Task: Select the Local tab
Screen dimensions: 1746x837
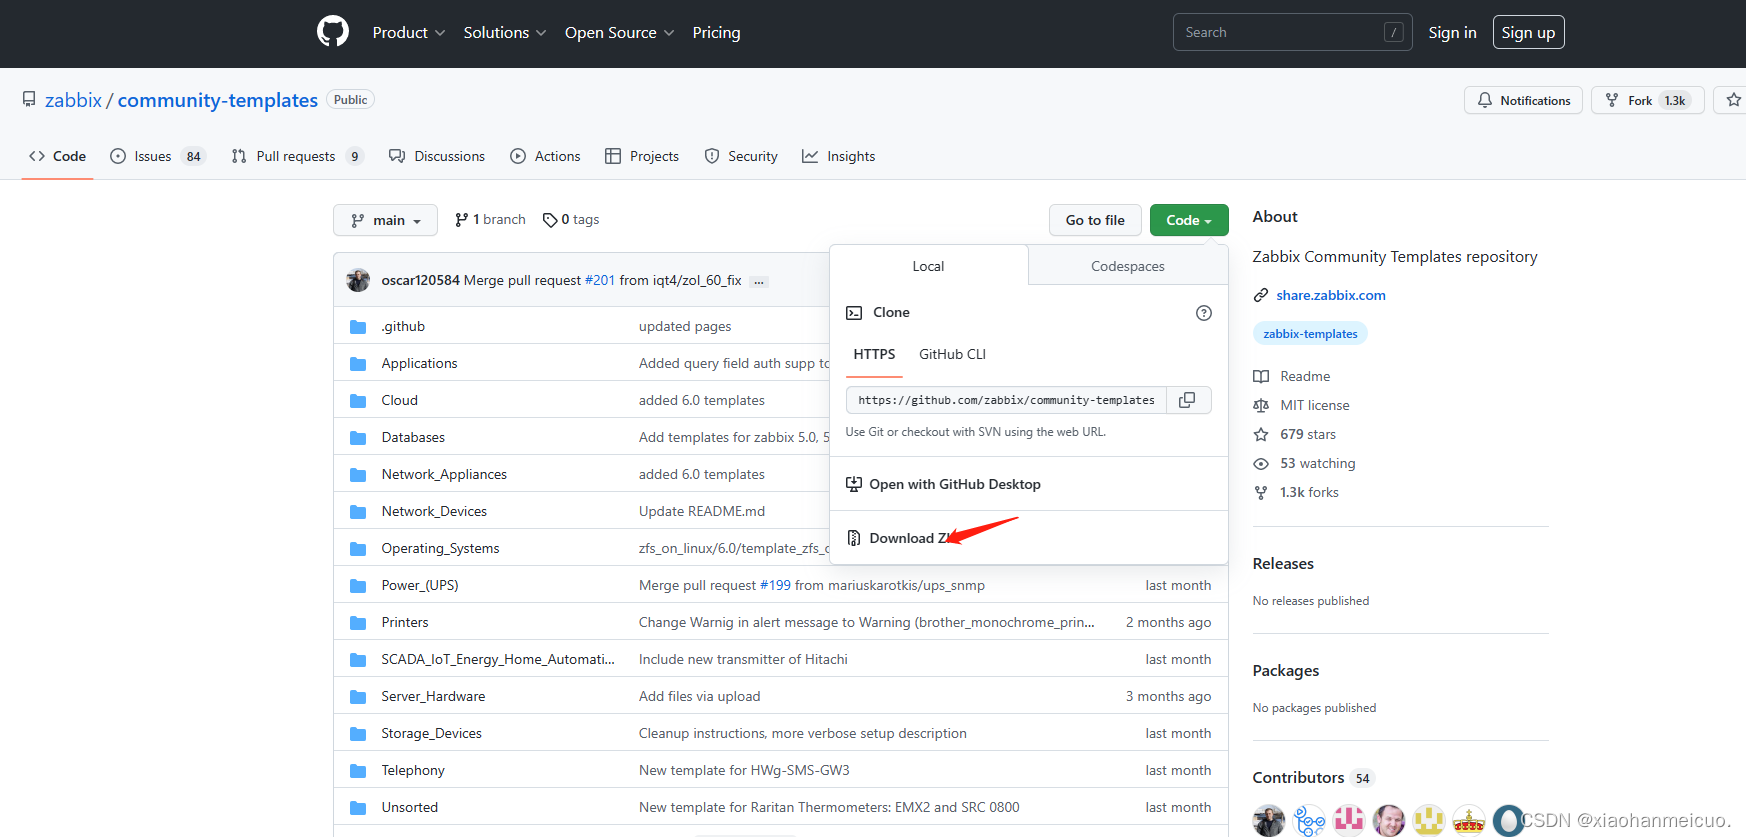Action: [928, 266]
